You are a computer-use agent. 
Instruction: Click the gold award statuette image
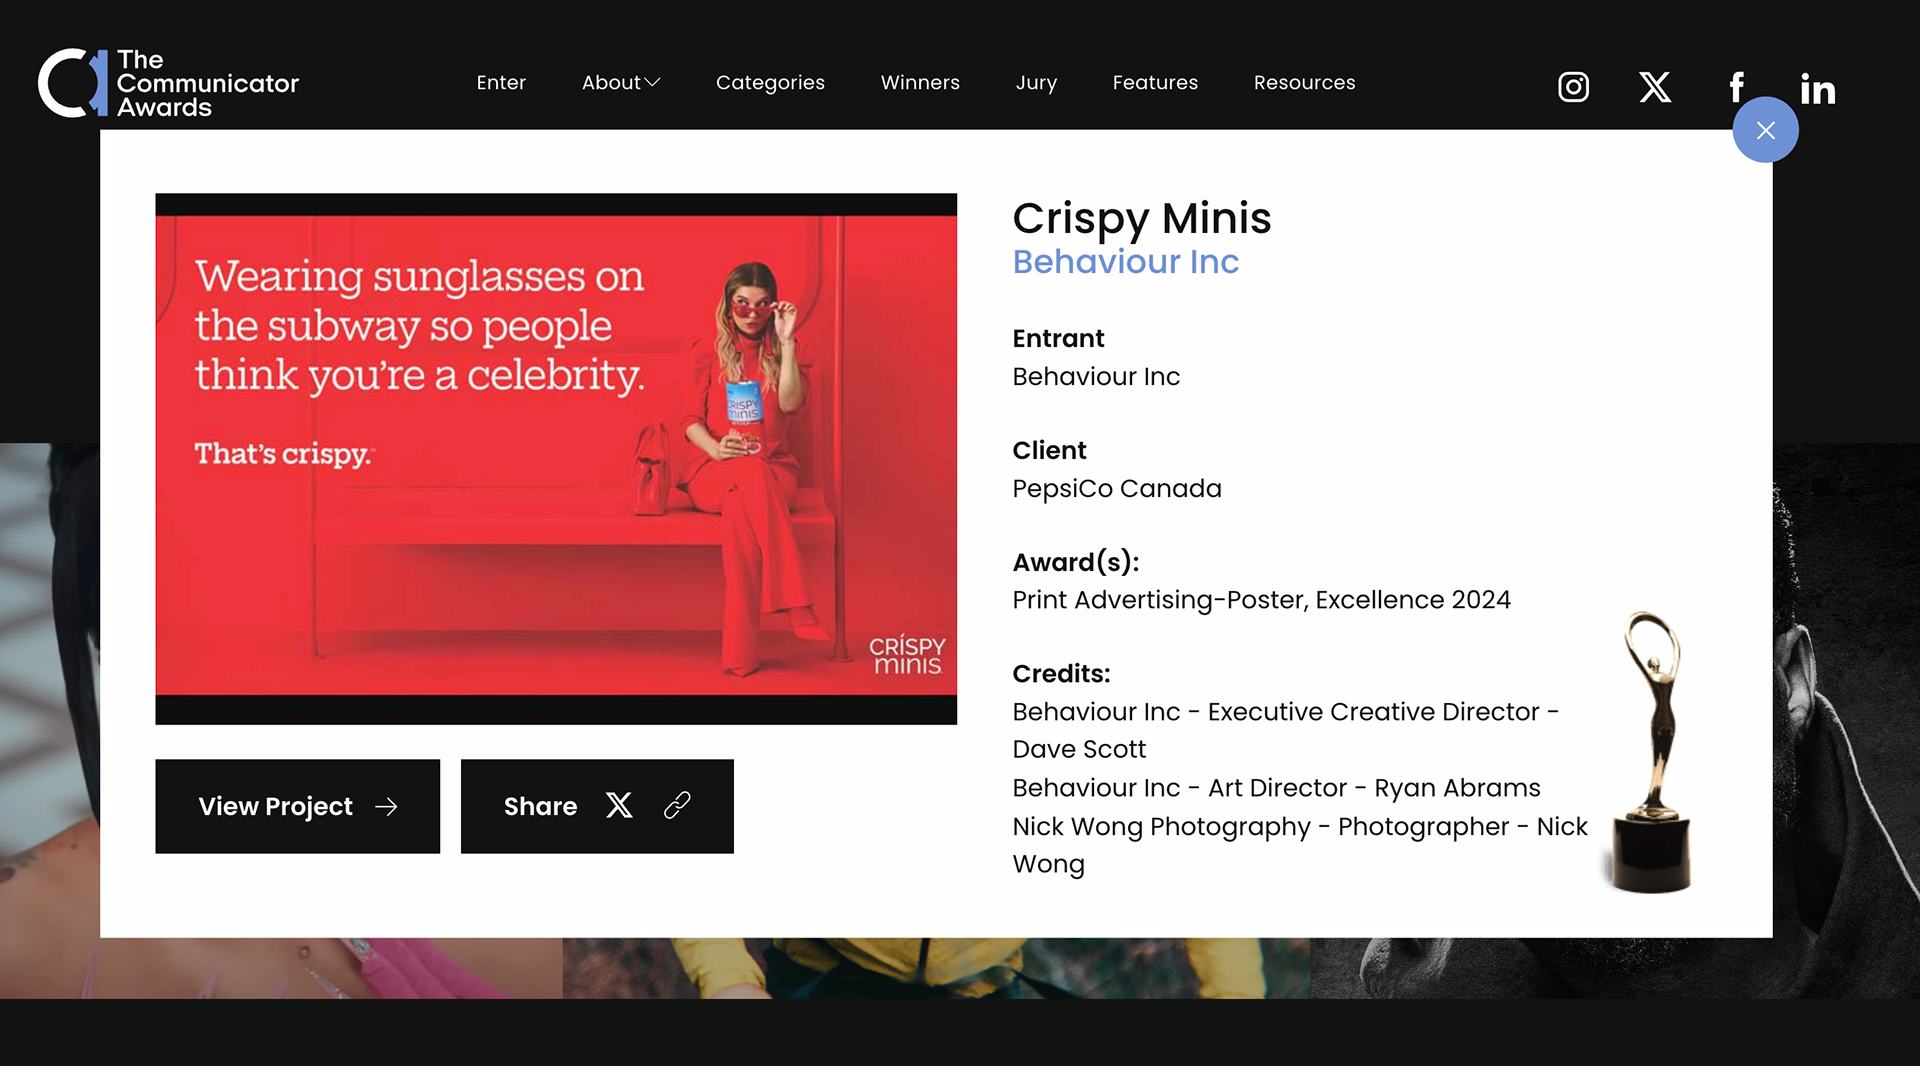(1652, 752)
